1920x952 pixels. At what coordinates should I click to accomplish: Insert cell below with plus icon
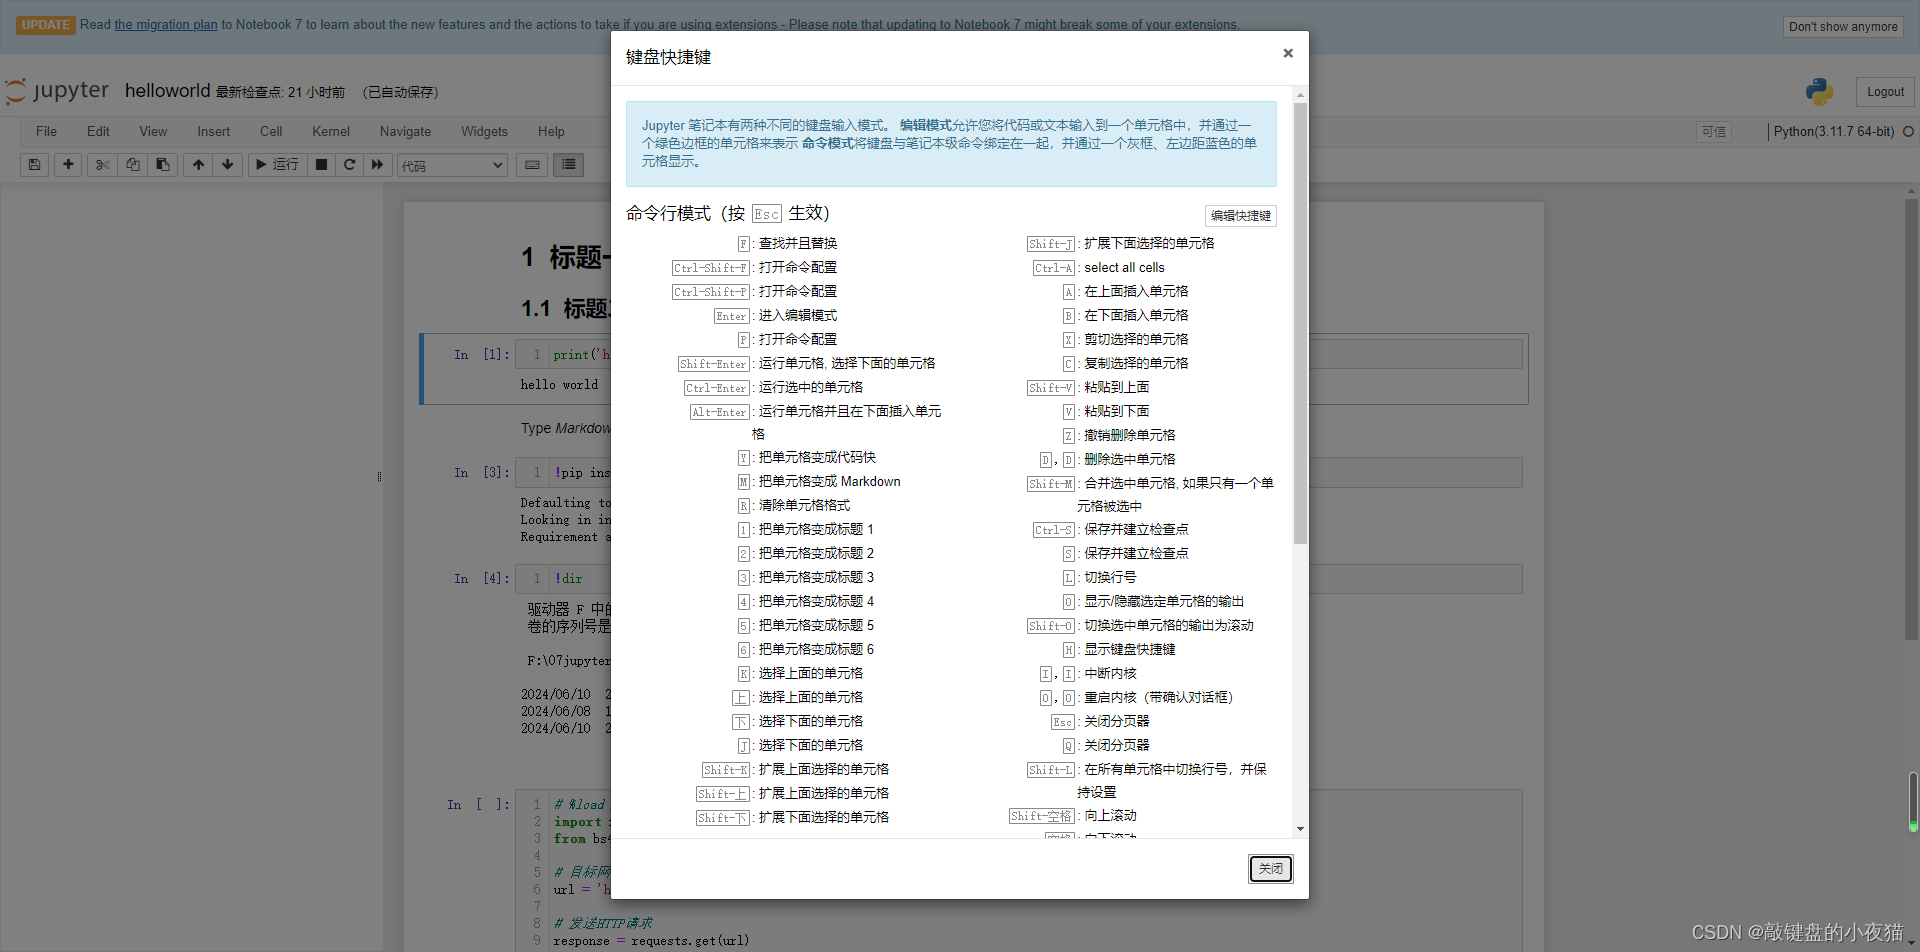68,165
